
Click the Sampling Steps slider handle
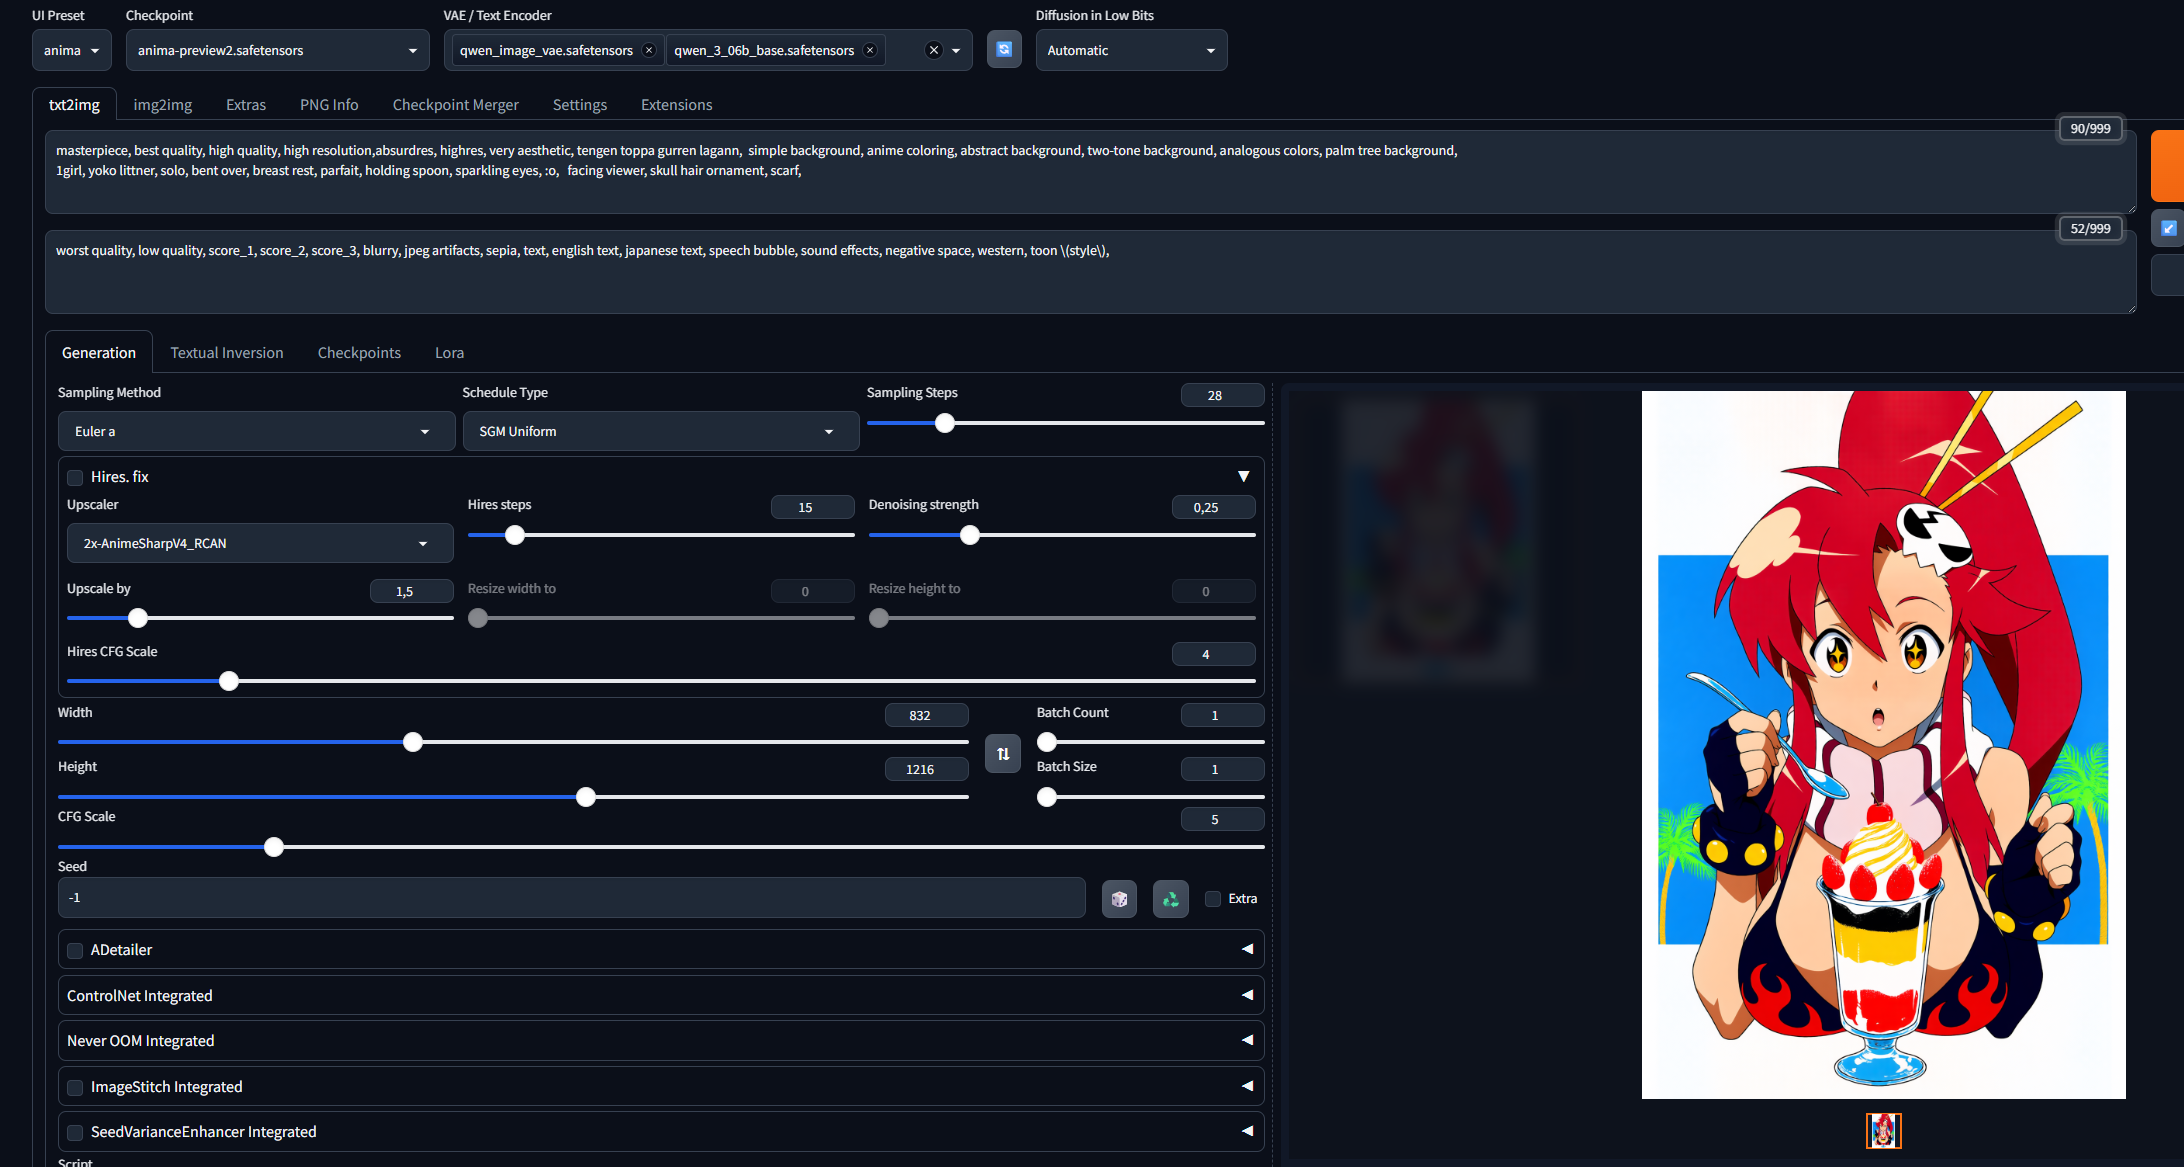pyautogui.click(x=944, y=423)
